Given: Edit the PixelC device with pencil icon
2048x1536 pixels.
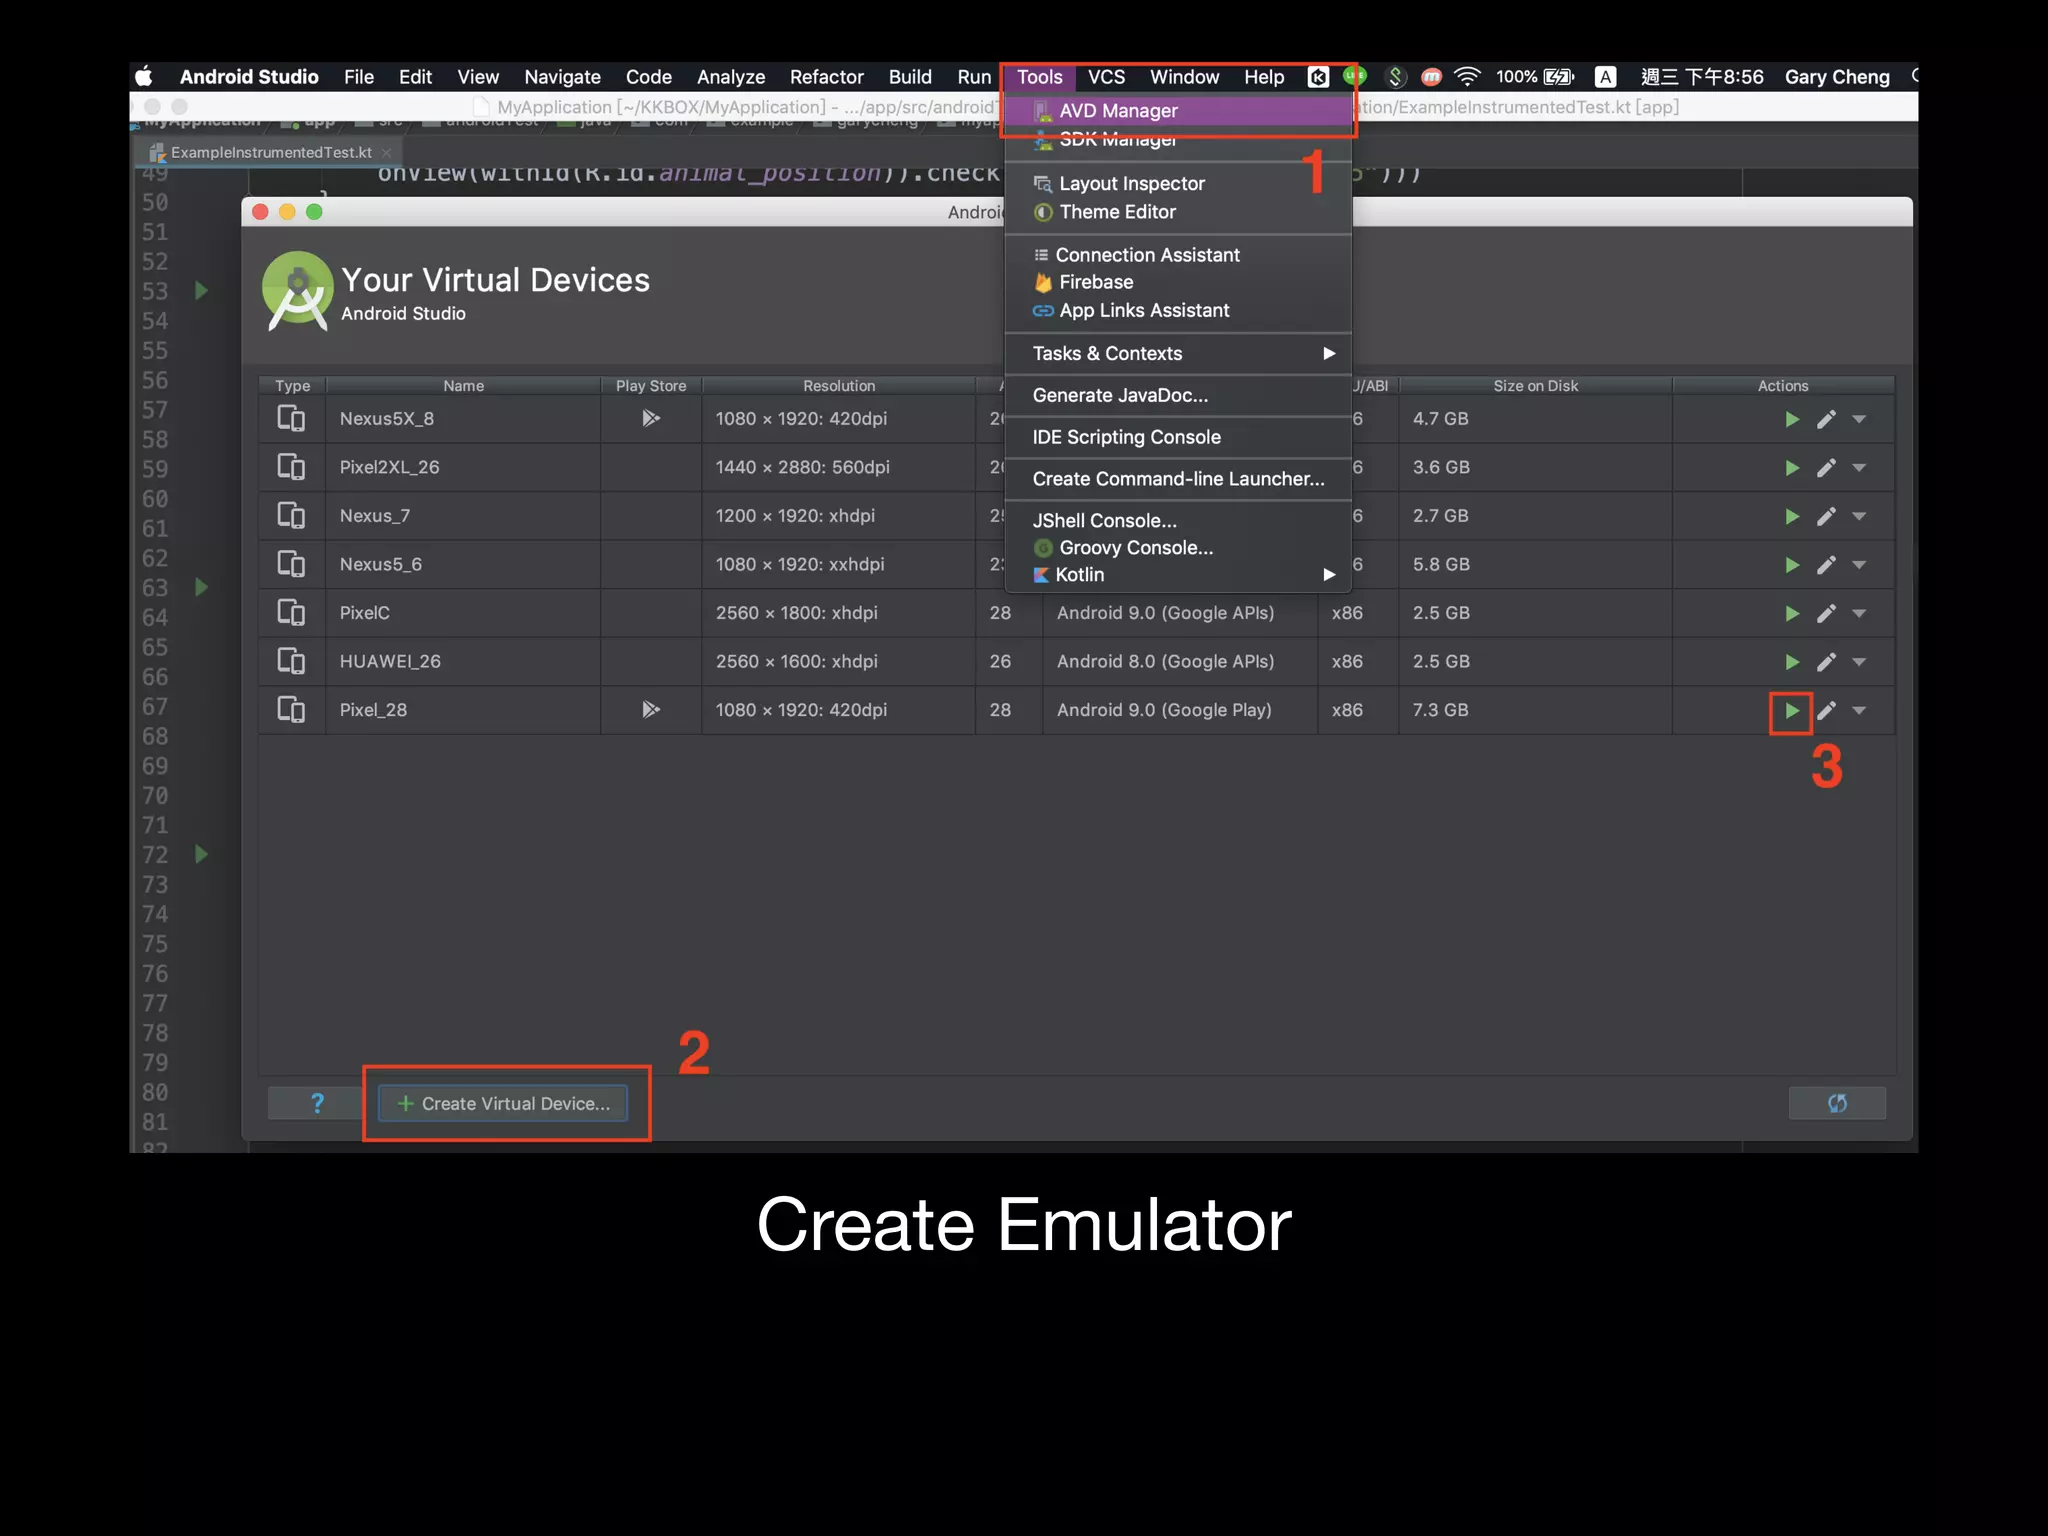Looking at the screenshot, I should [x=1826, y=613].
